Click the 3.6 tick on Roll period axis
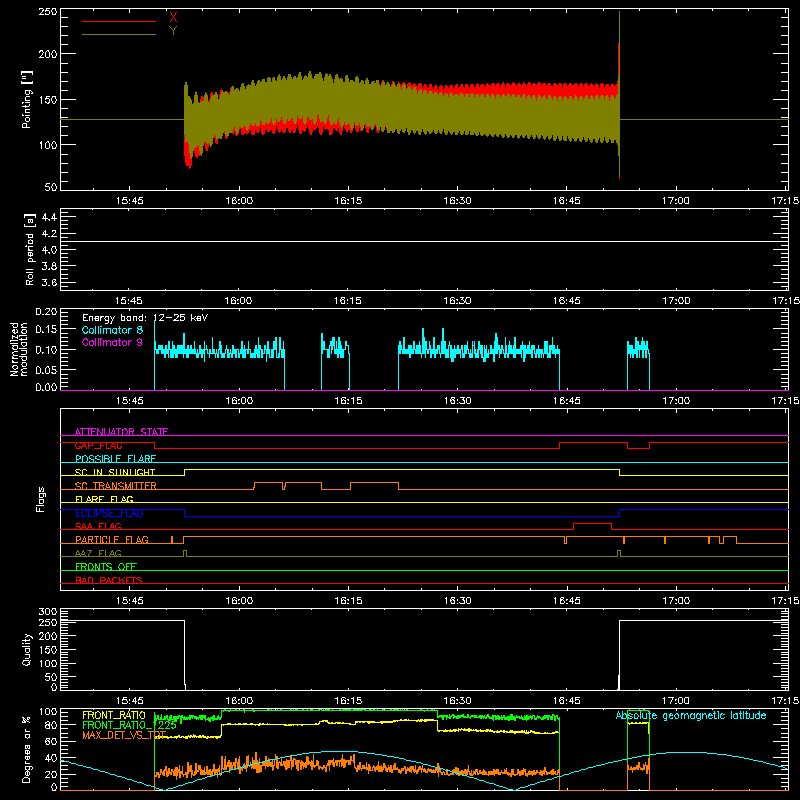Viewport: 800px width, 800px height. coord(49,283)
